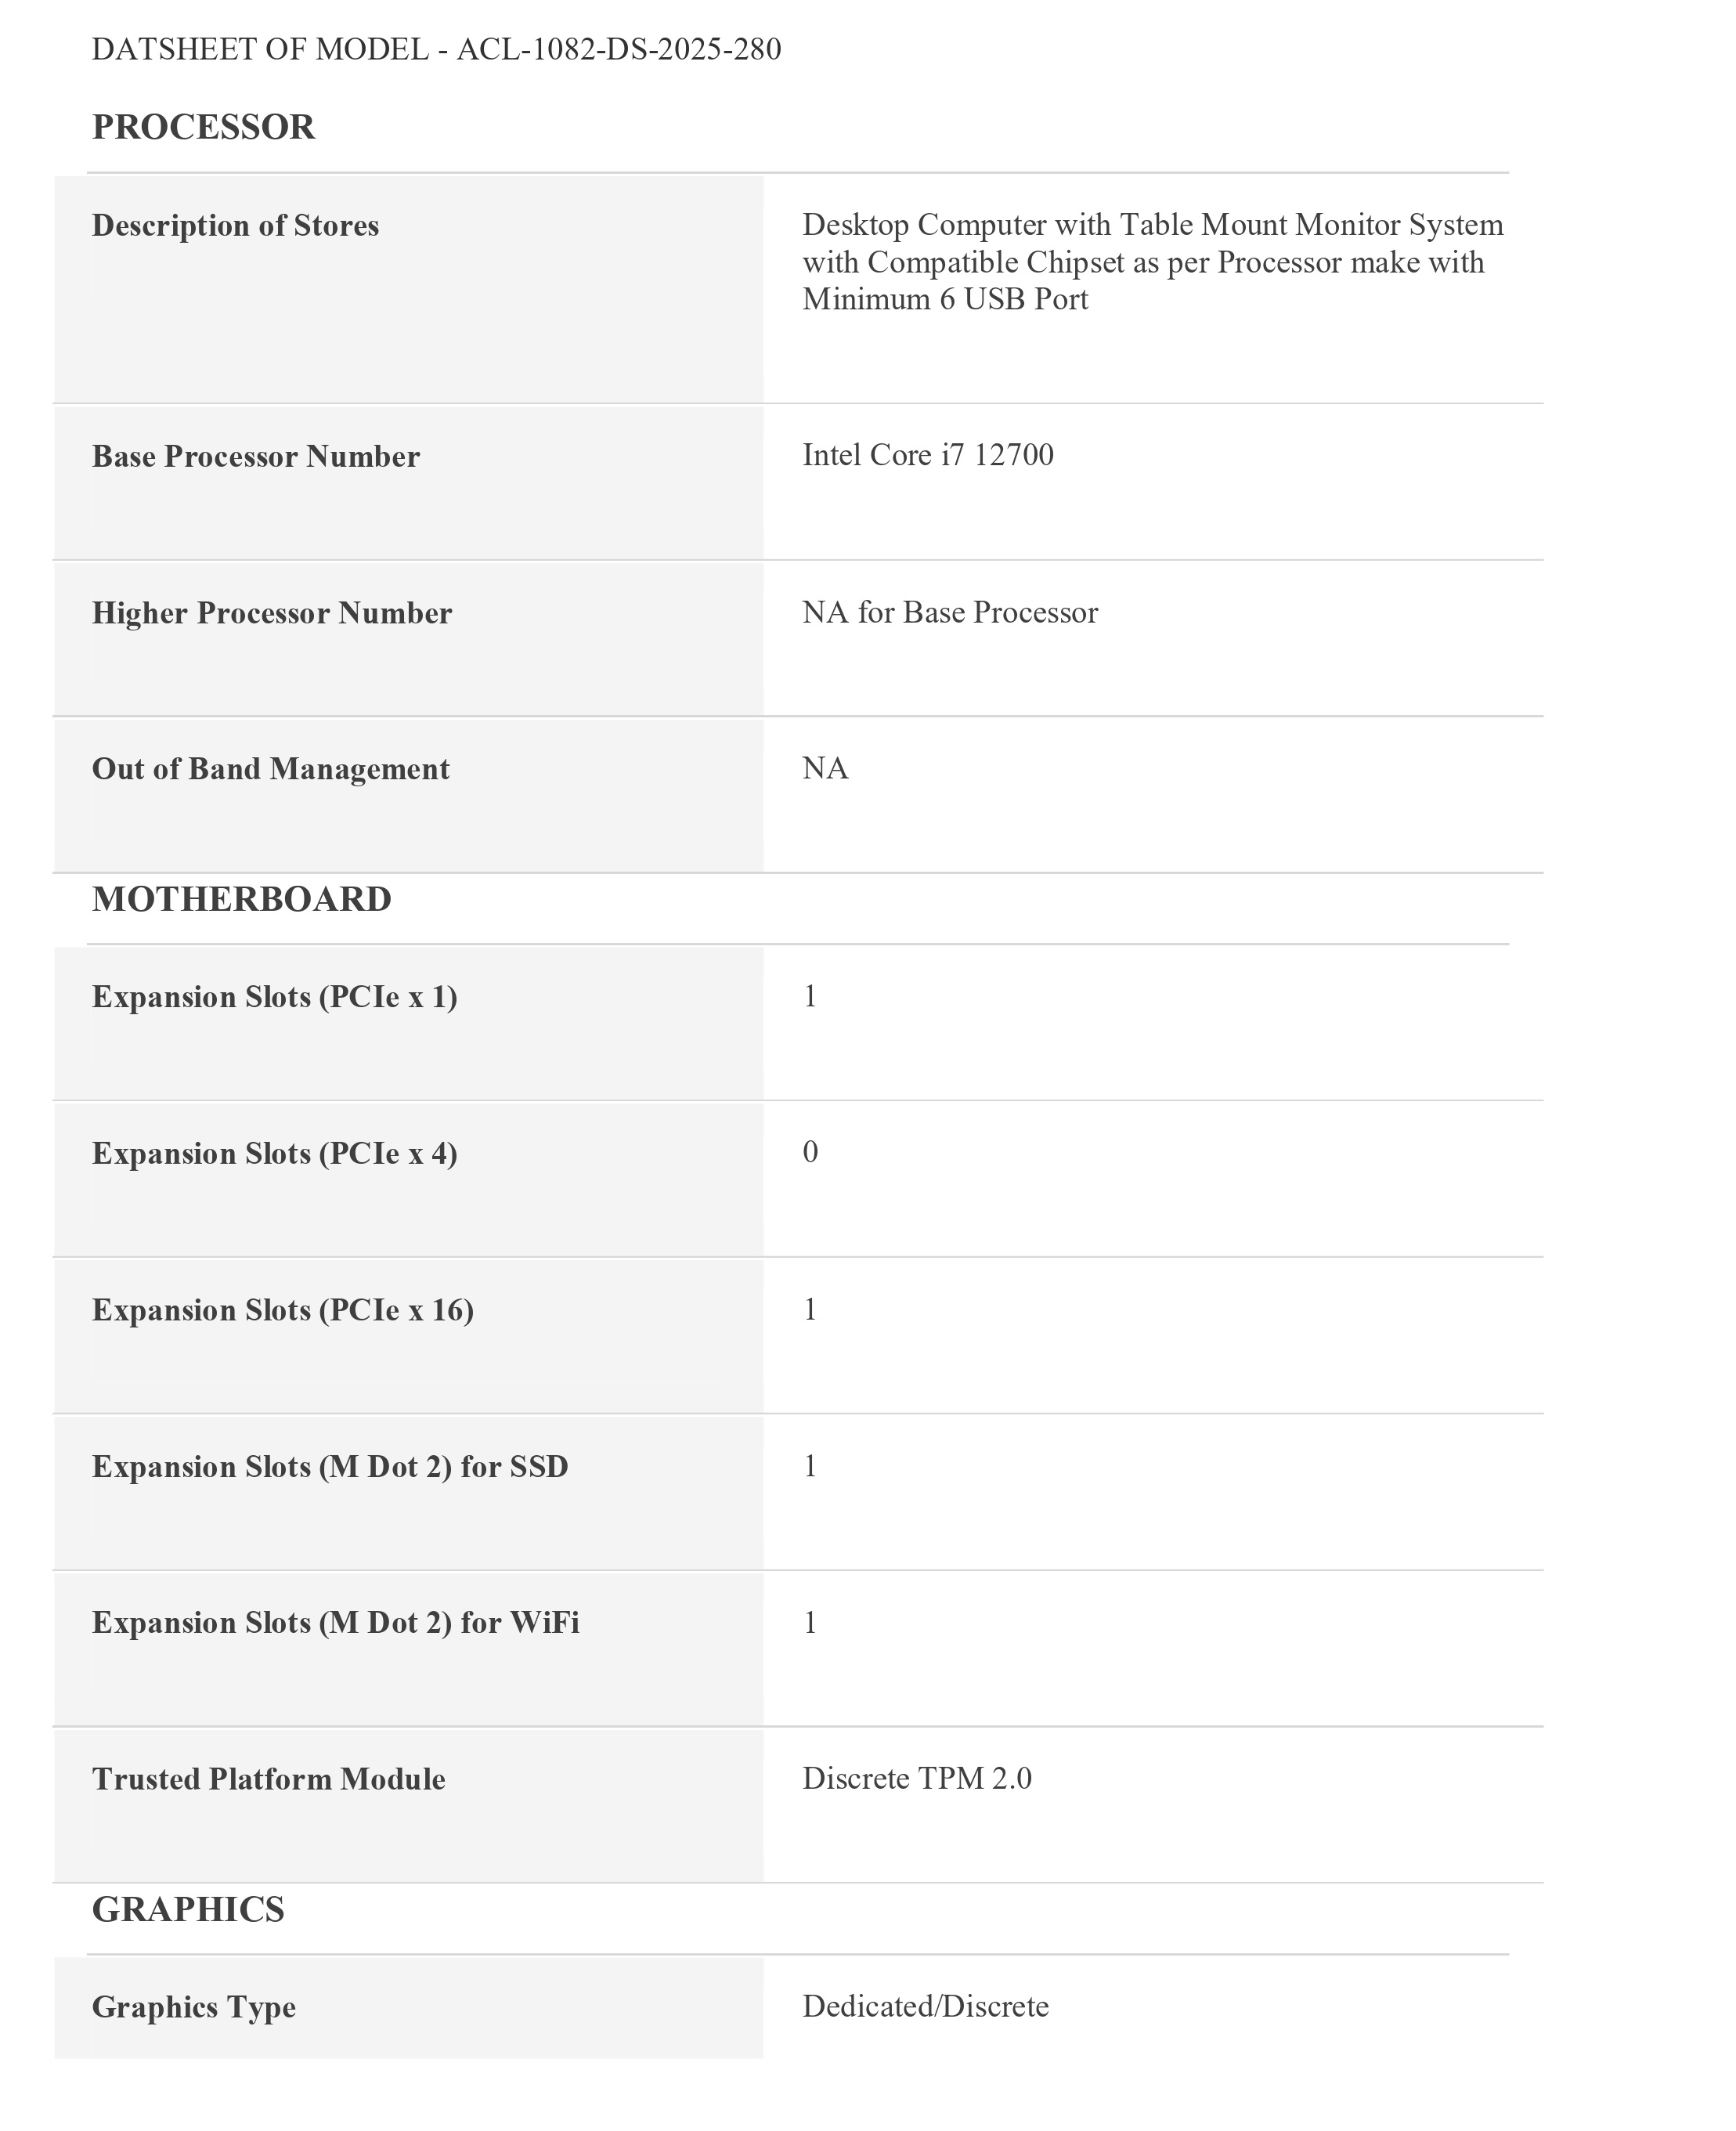Click the Description of Stores label
The width and height of the screenshot is (1736, 2131).
pyautogui.click(x=235, y=225)
